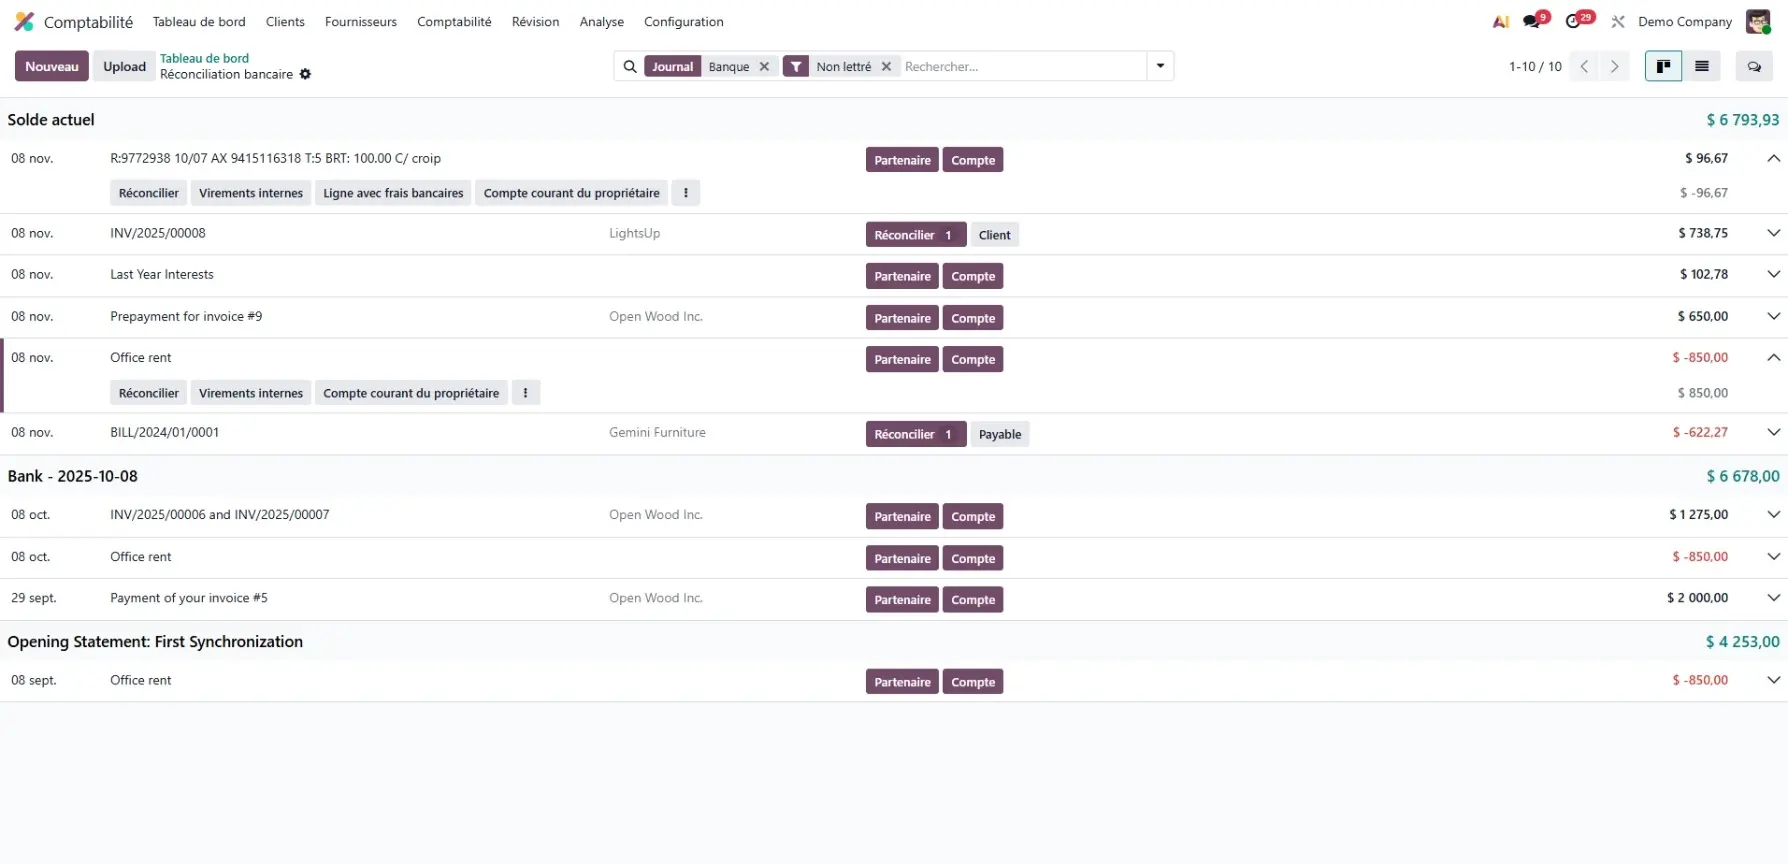Screen dimensions: 1788x864
Task: Open the chatter panel icon
Action: click(x=1754, y=66)
